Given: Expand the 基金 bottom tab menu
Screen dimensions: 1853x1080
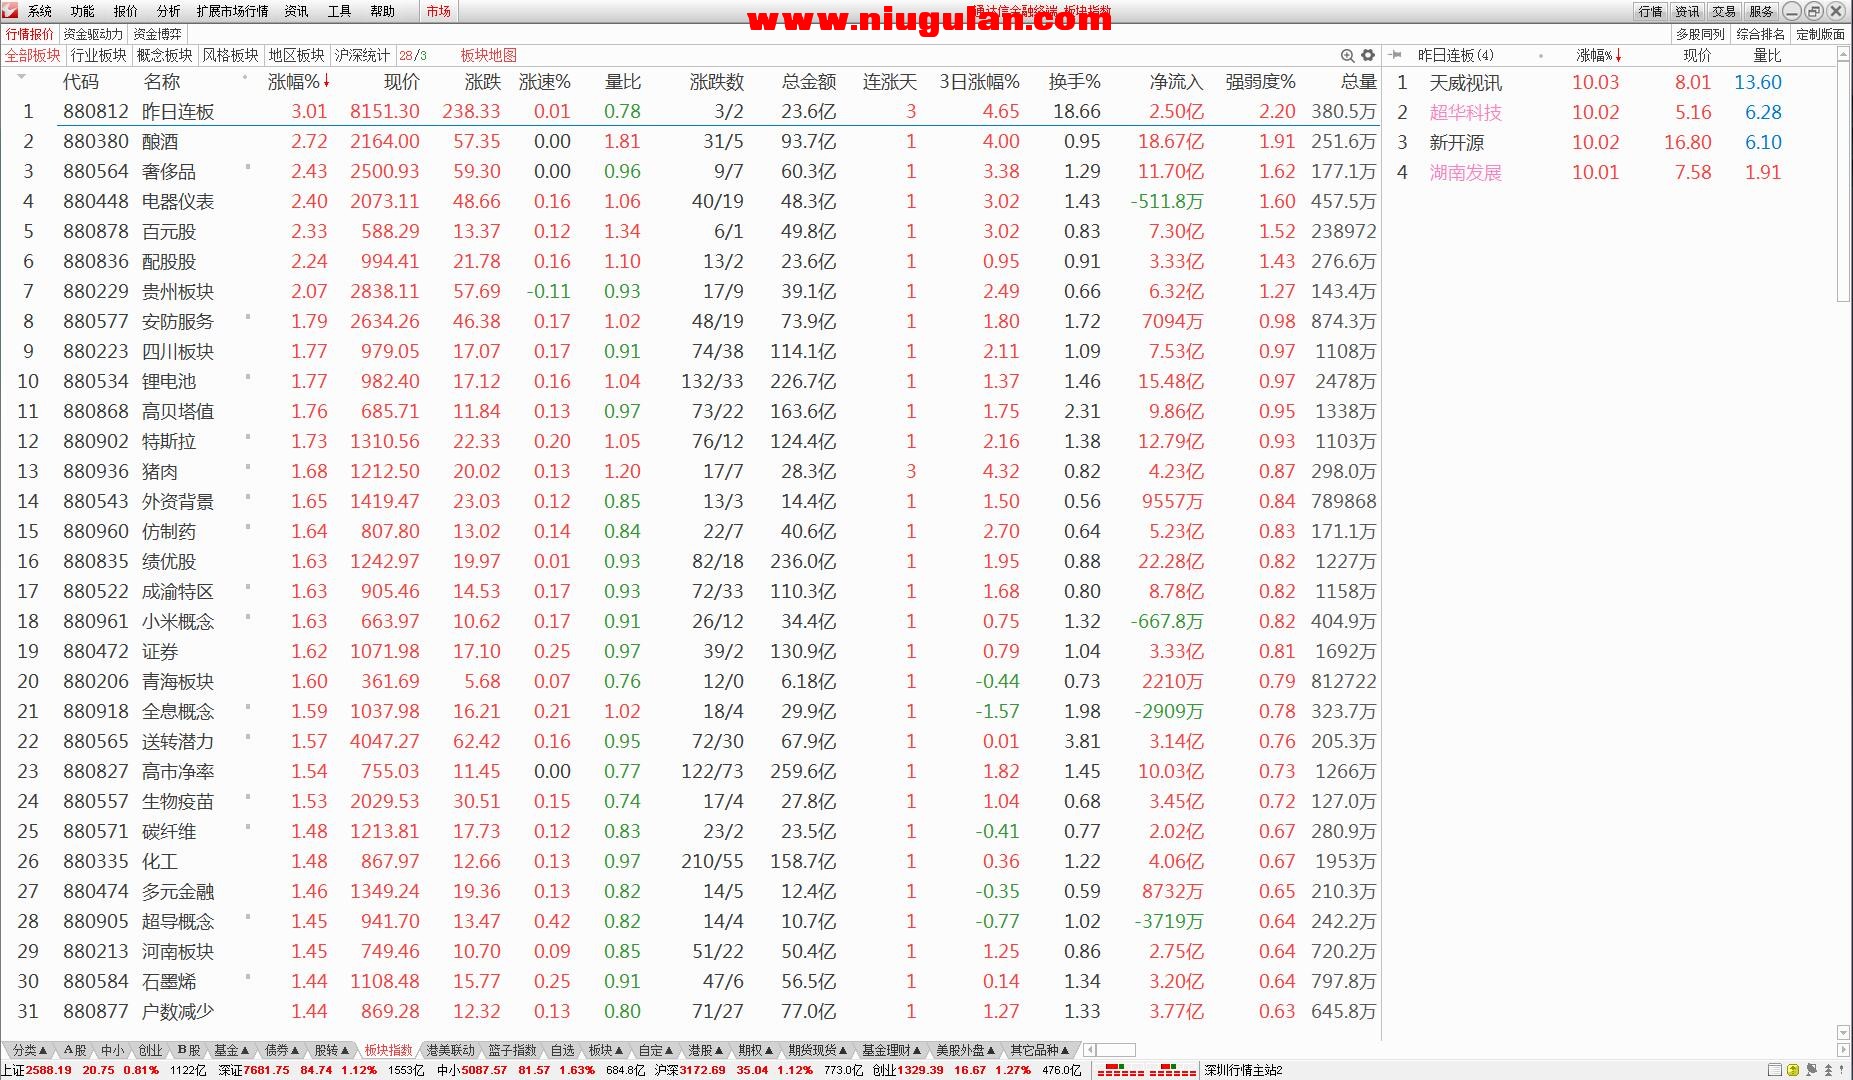Looking at the screenshot, I should point(232,1050).
